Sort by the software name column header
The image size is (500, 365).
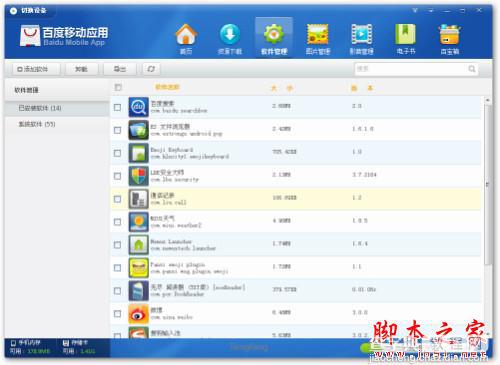tap(167, 87)
